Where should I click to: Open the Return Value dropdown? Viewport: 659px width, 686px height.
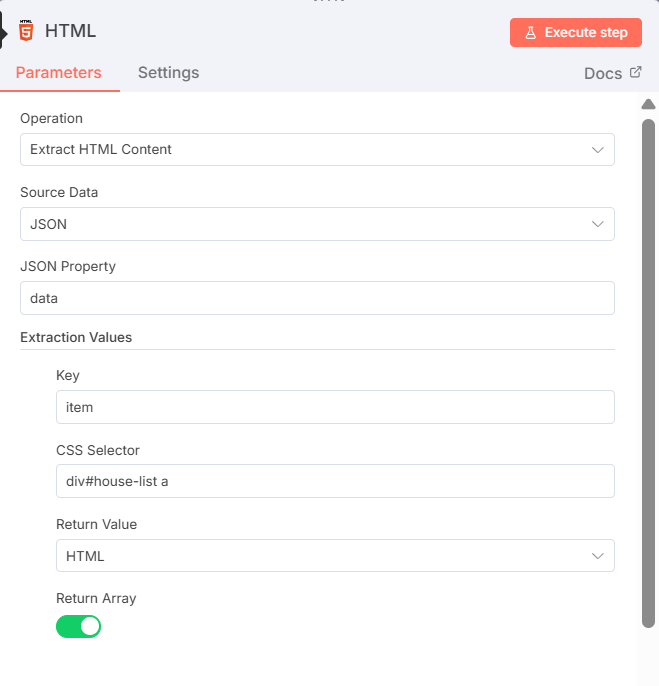(335, 556)
